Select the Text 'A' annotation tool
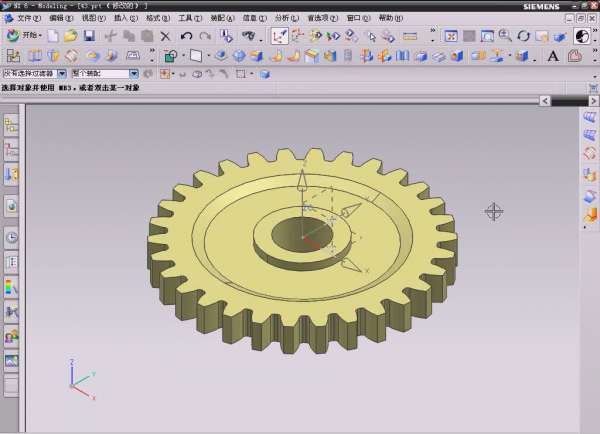This screenshot has height=434, width=600. pos(552,56)
